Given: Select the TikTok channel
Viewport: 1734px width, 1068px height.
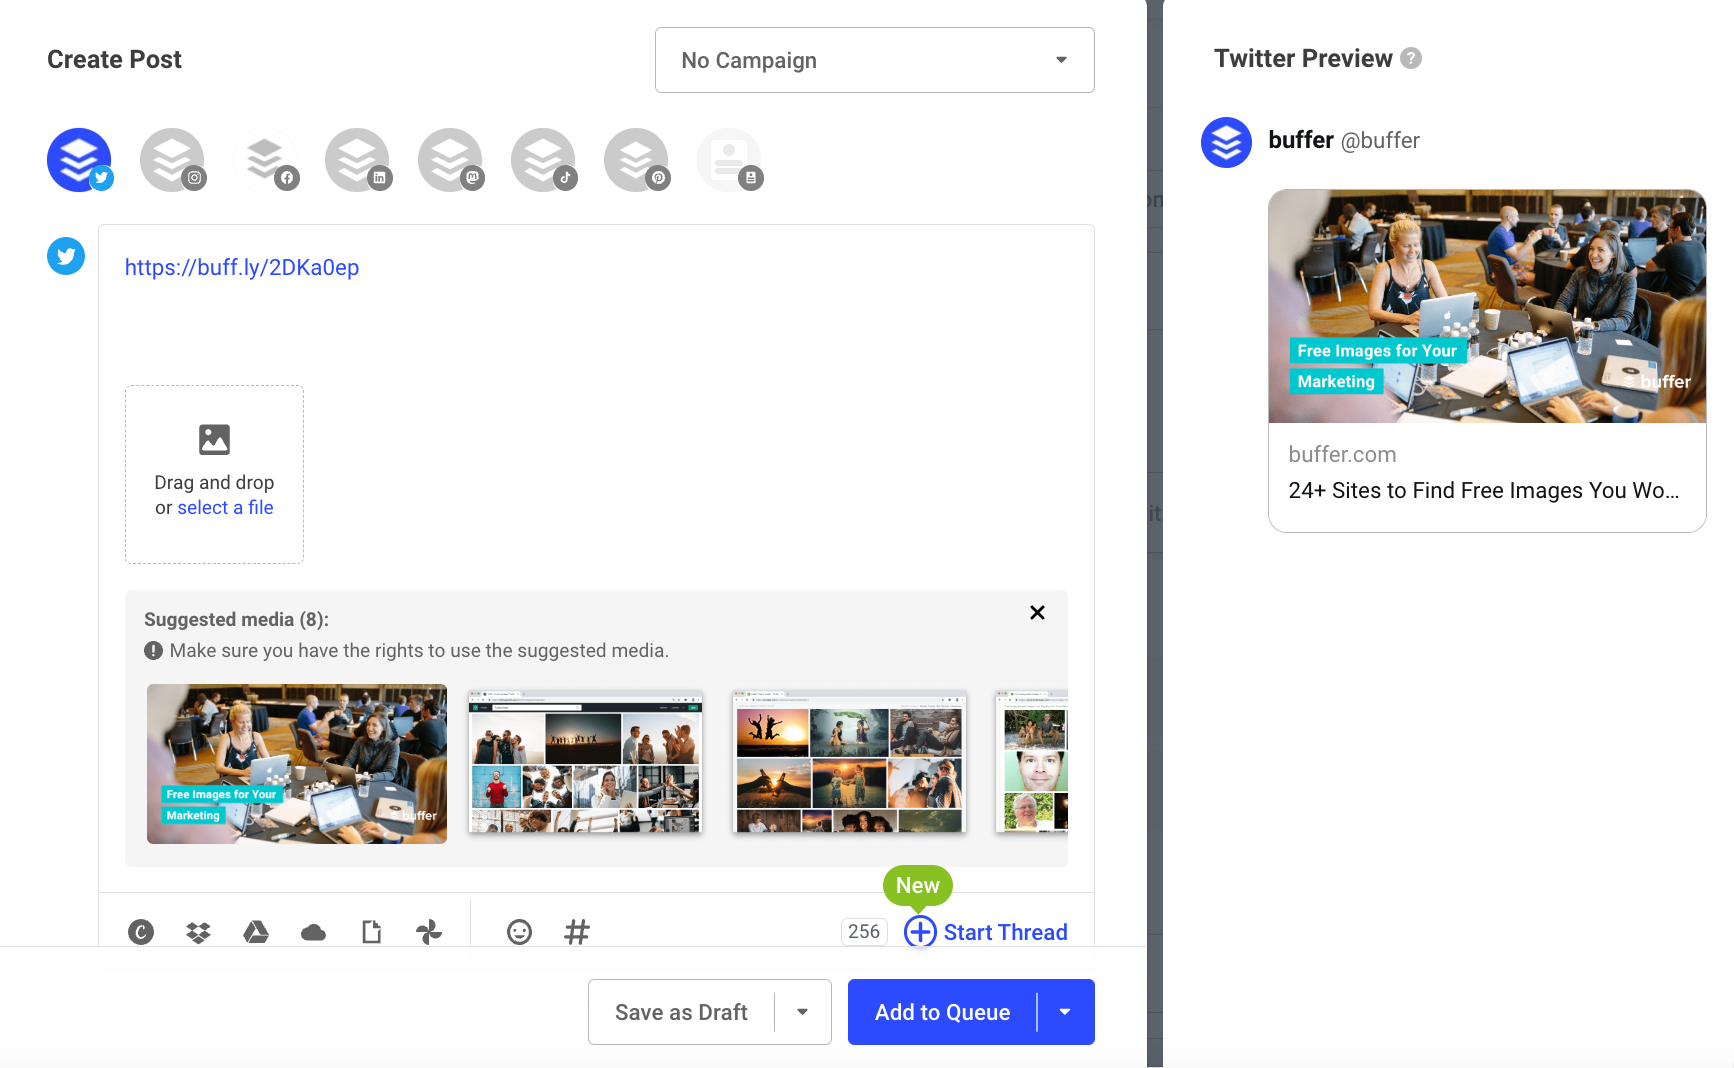Looking at the screenshot, I should (544, 159).
